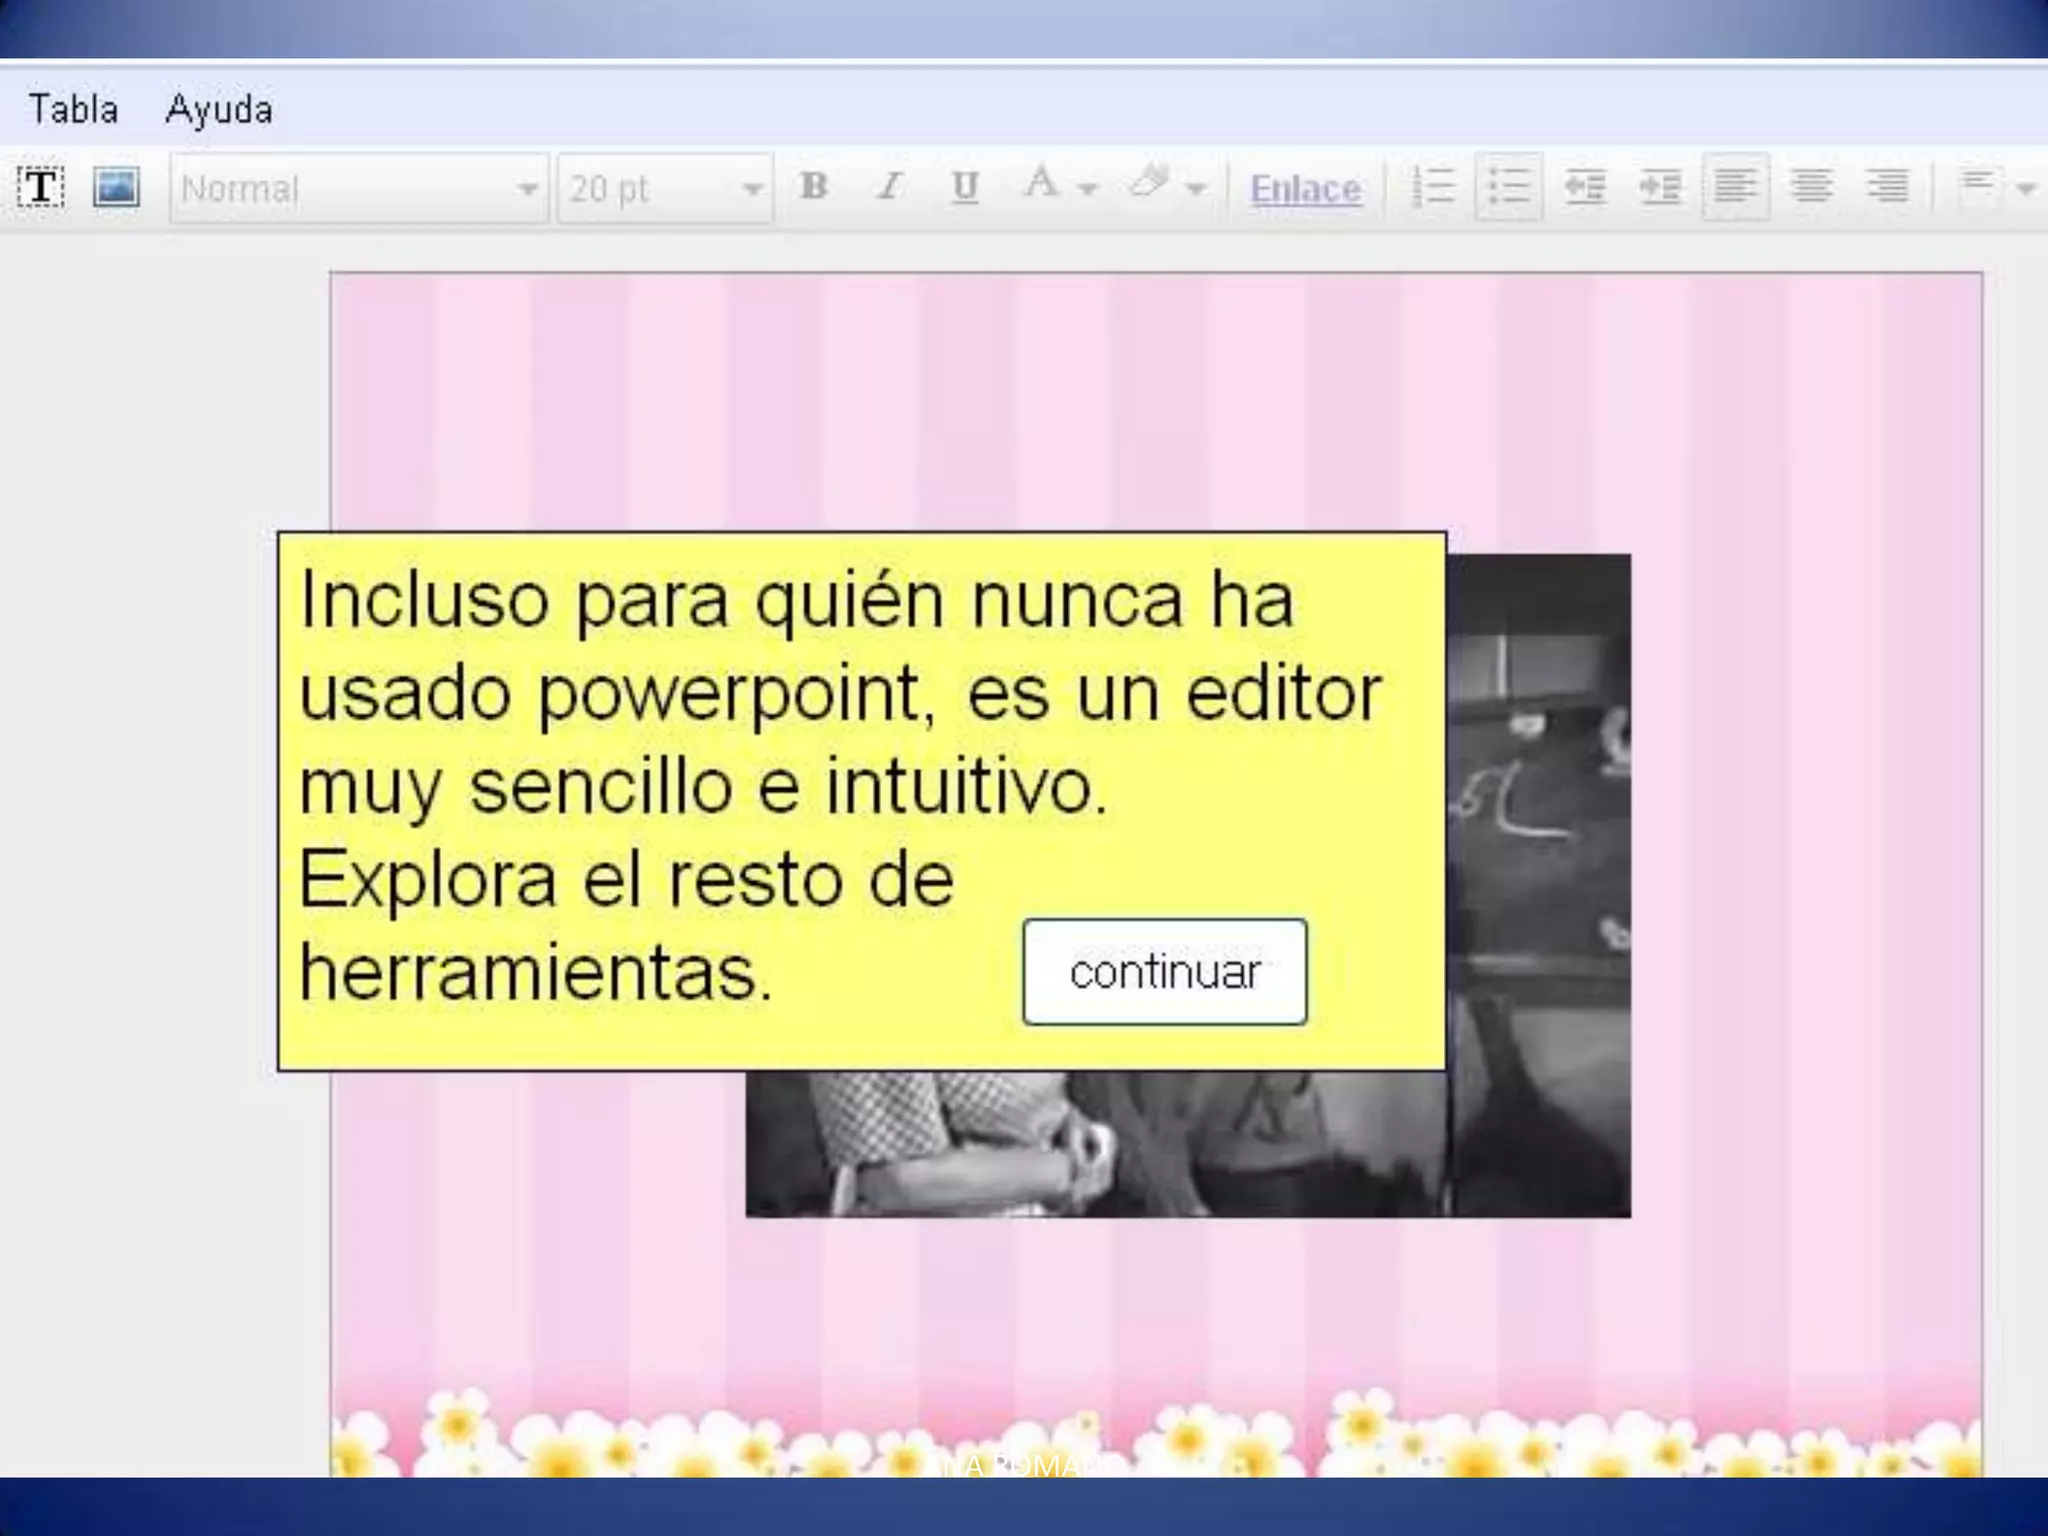This screenshot has width=2048, height=1536.
Task: Apply italic formatting
Action: click(888, 187)
